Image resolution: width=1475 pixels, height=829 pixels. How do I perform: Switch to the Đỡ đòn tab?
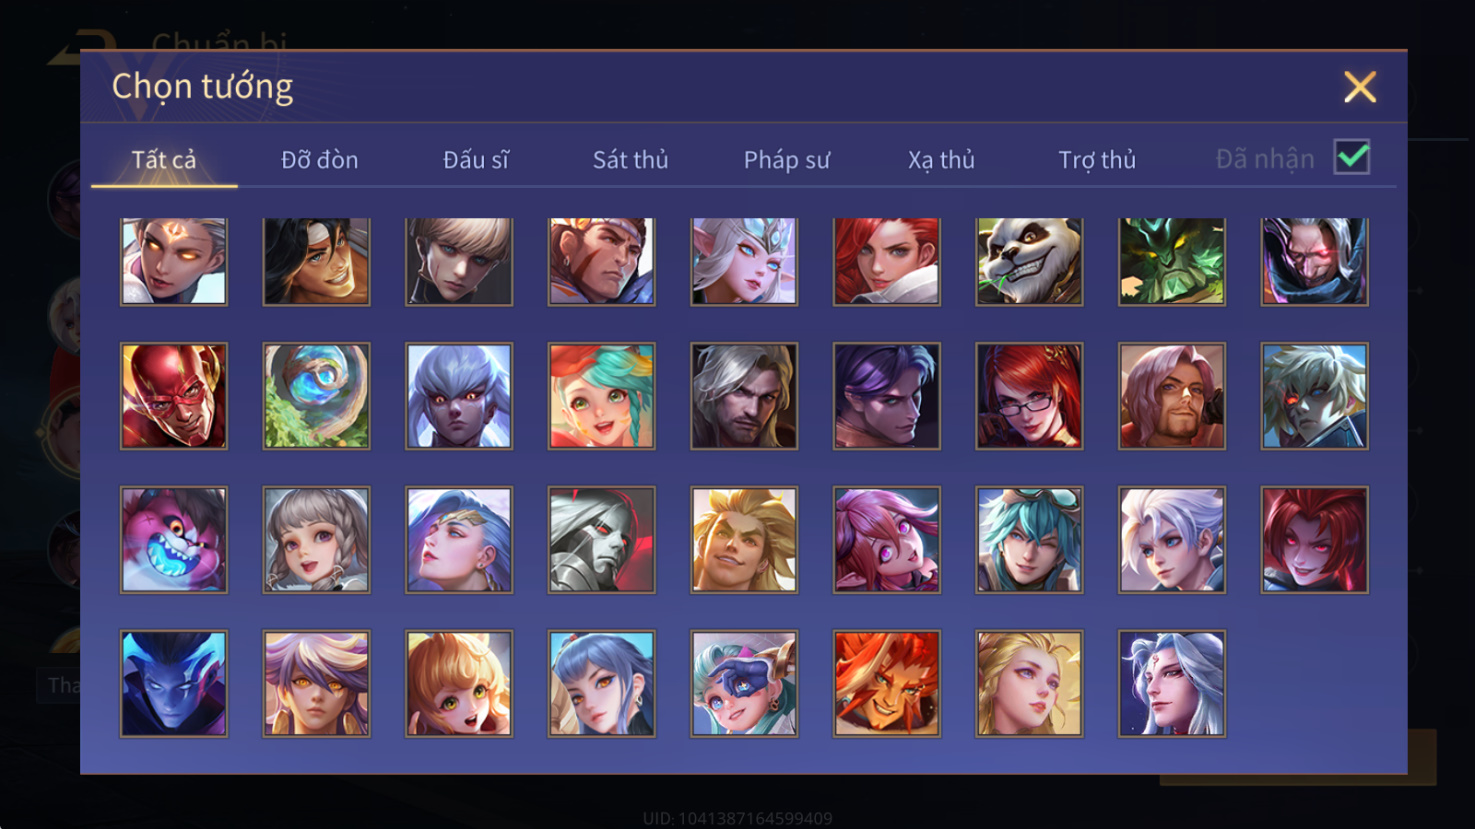coord(320,160)
